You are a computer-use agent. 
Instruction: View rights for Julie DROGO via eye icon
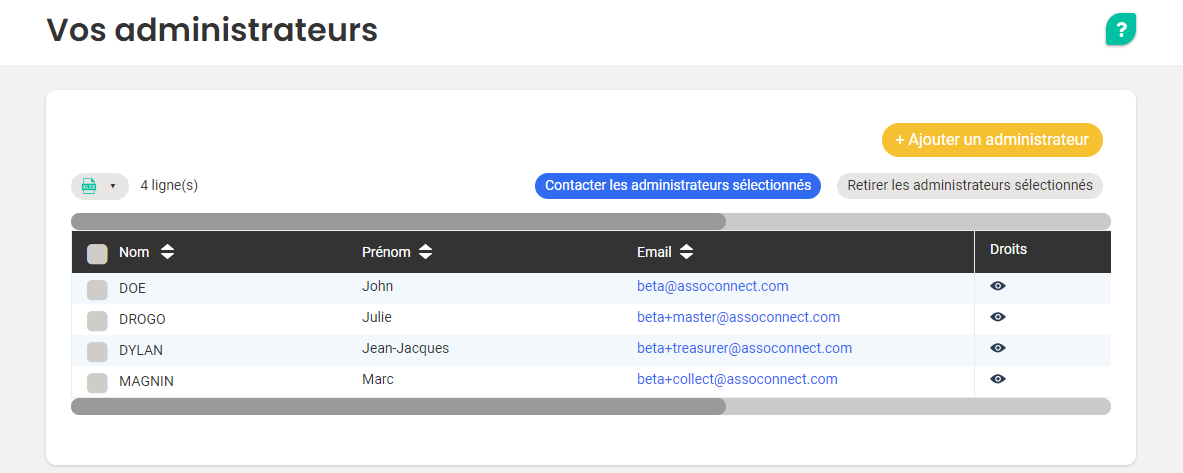(x=998, y=317)
